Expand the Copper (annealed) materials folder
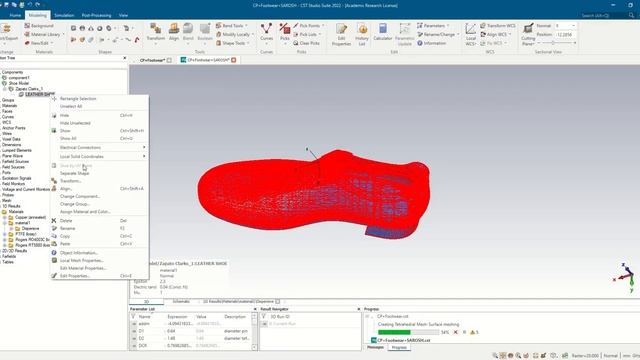The height and width of the screenshot is (360, 640). (x=5, y=218)
